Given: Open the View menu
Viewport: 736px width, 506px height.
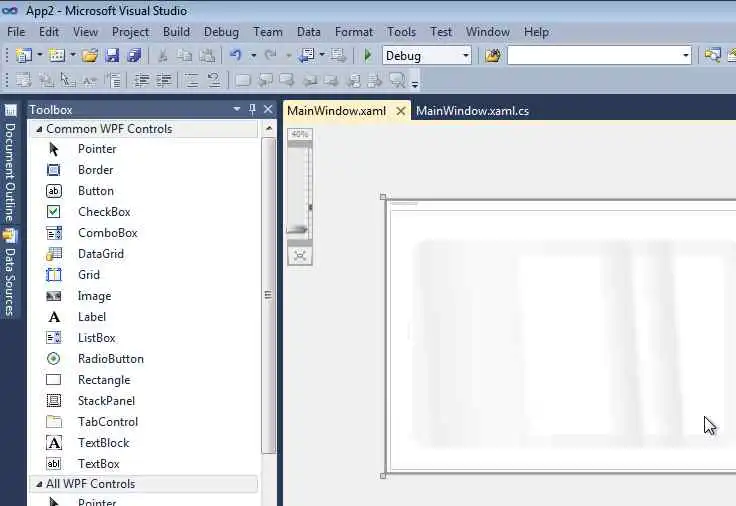Looking at the screenshot, I should (85, 32).
